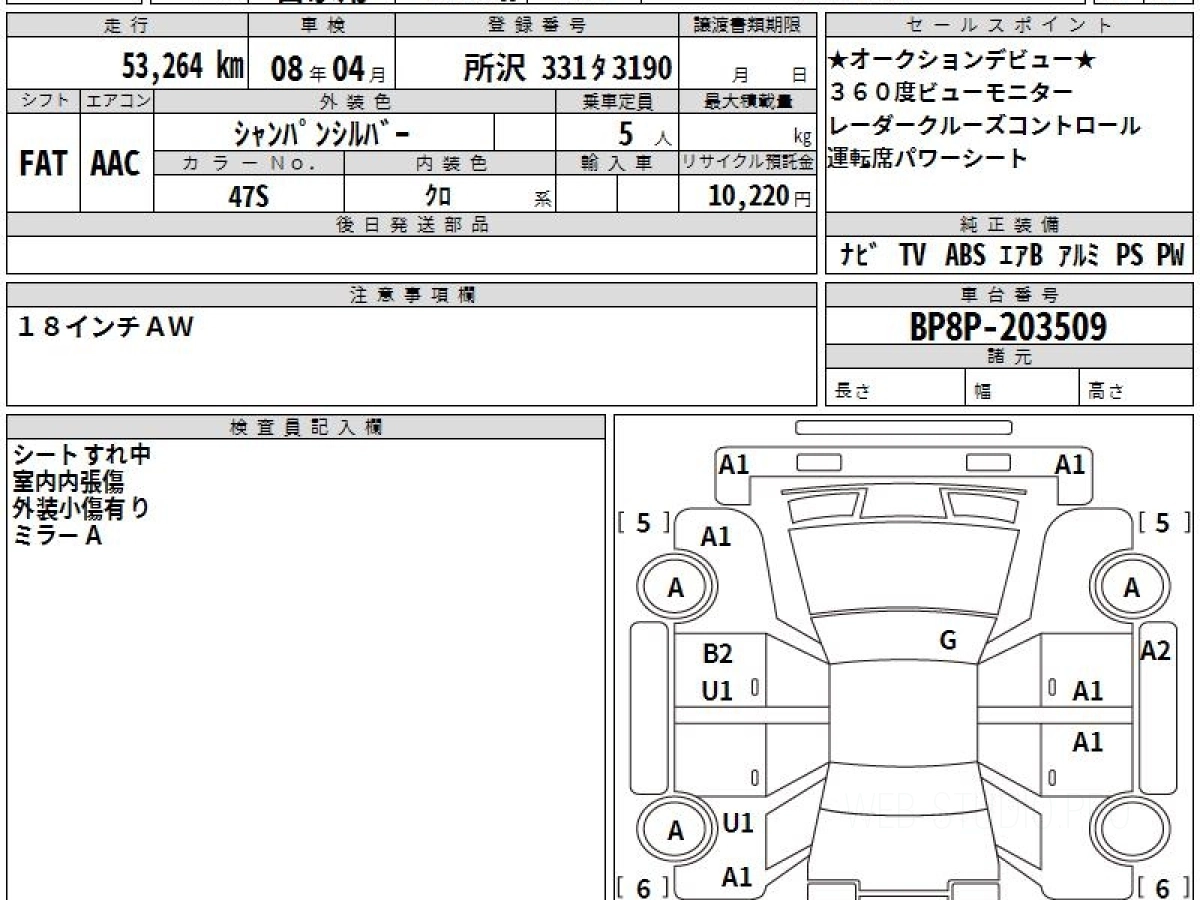Select the 運転席パワーシート line
This screenshot has height=900, width=1200.
(x=928, y=158)
